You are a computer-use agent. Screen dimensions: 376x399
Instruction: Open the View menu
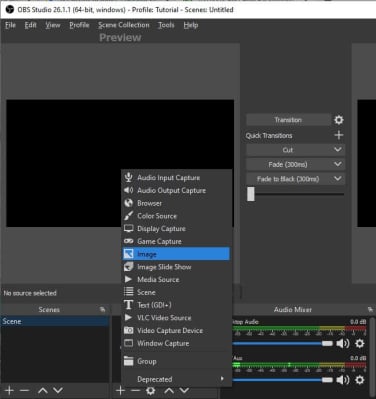53,25
